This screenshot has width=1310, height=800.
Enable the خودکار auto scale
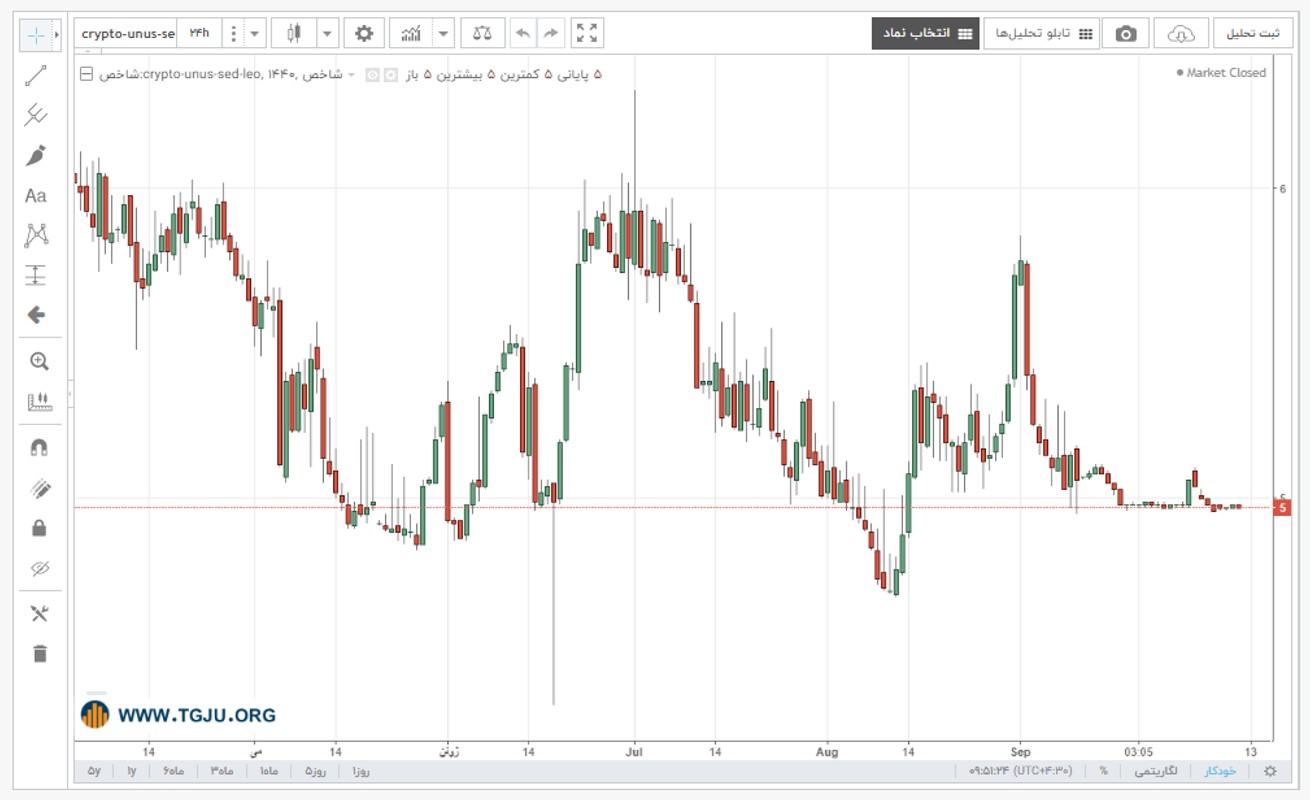1220,771
